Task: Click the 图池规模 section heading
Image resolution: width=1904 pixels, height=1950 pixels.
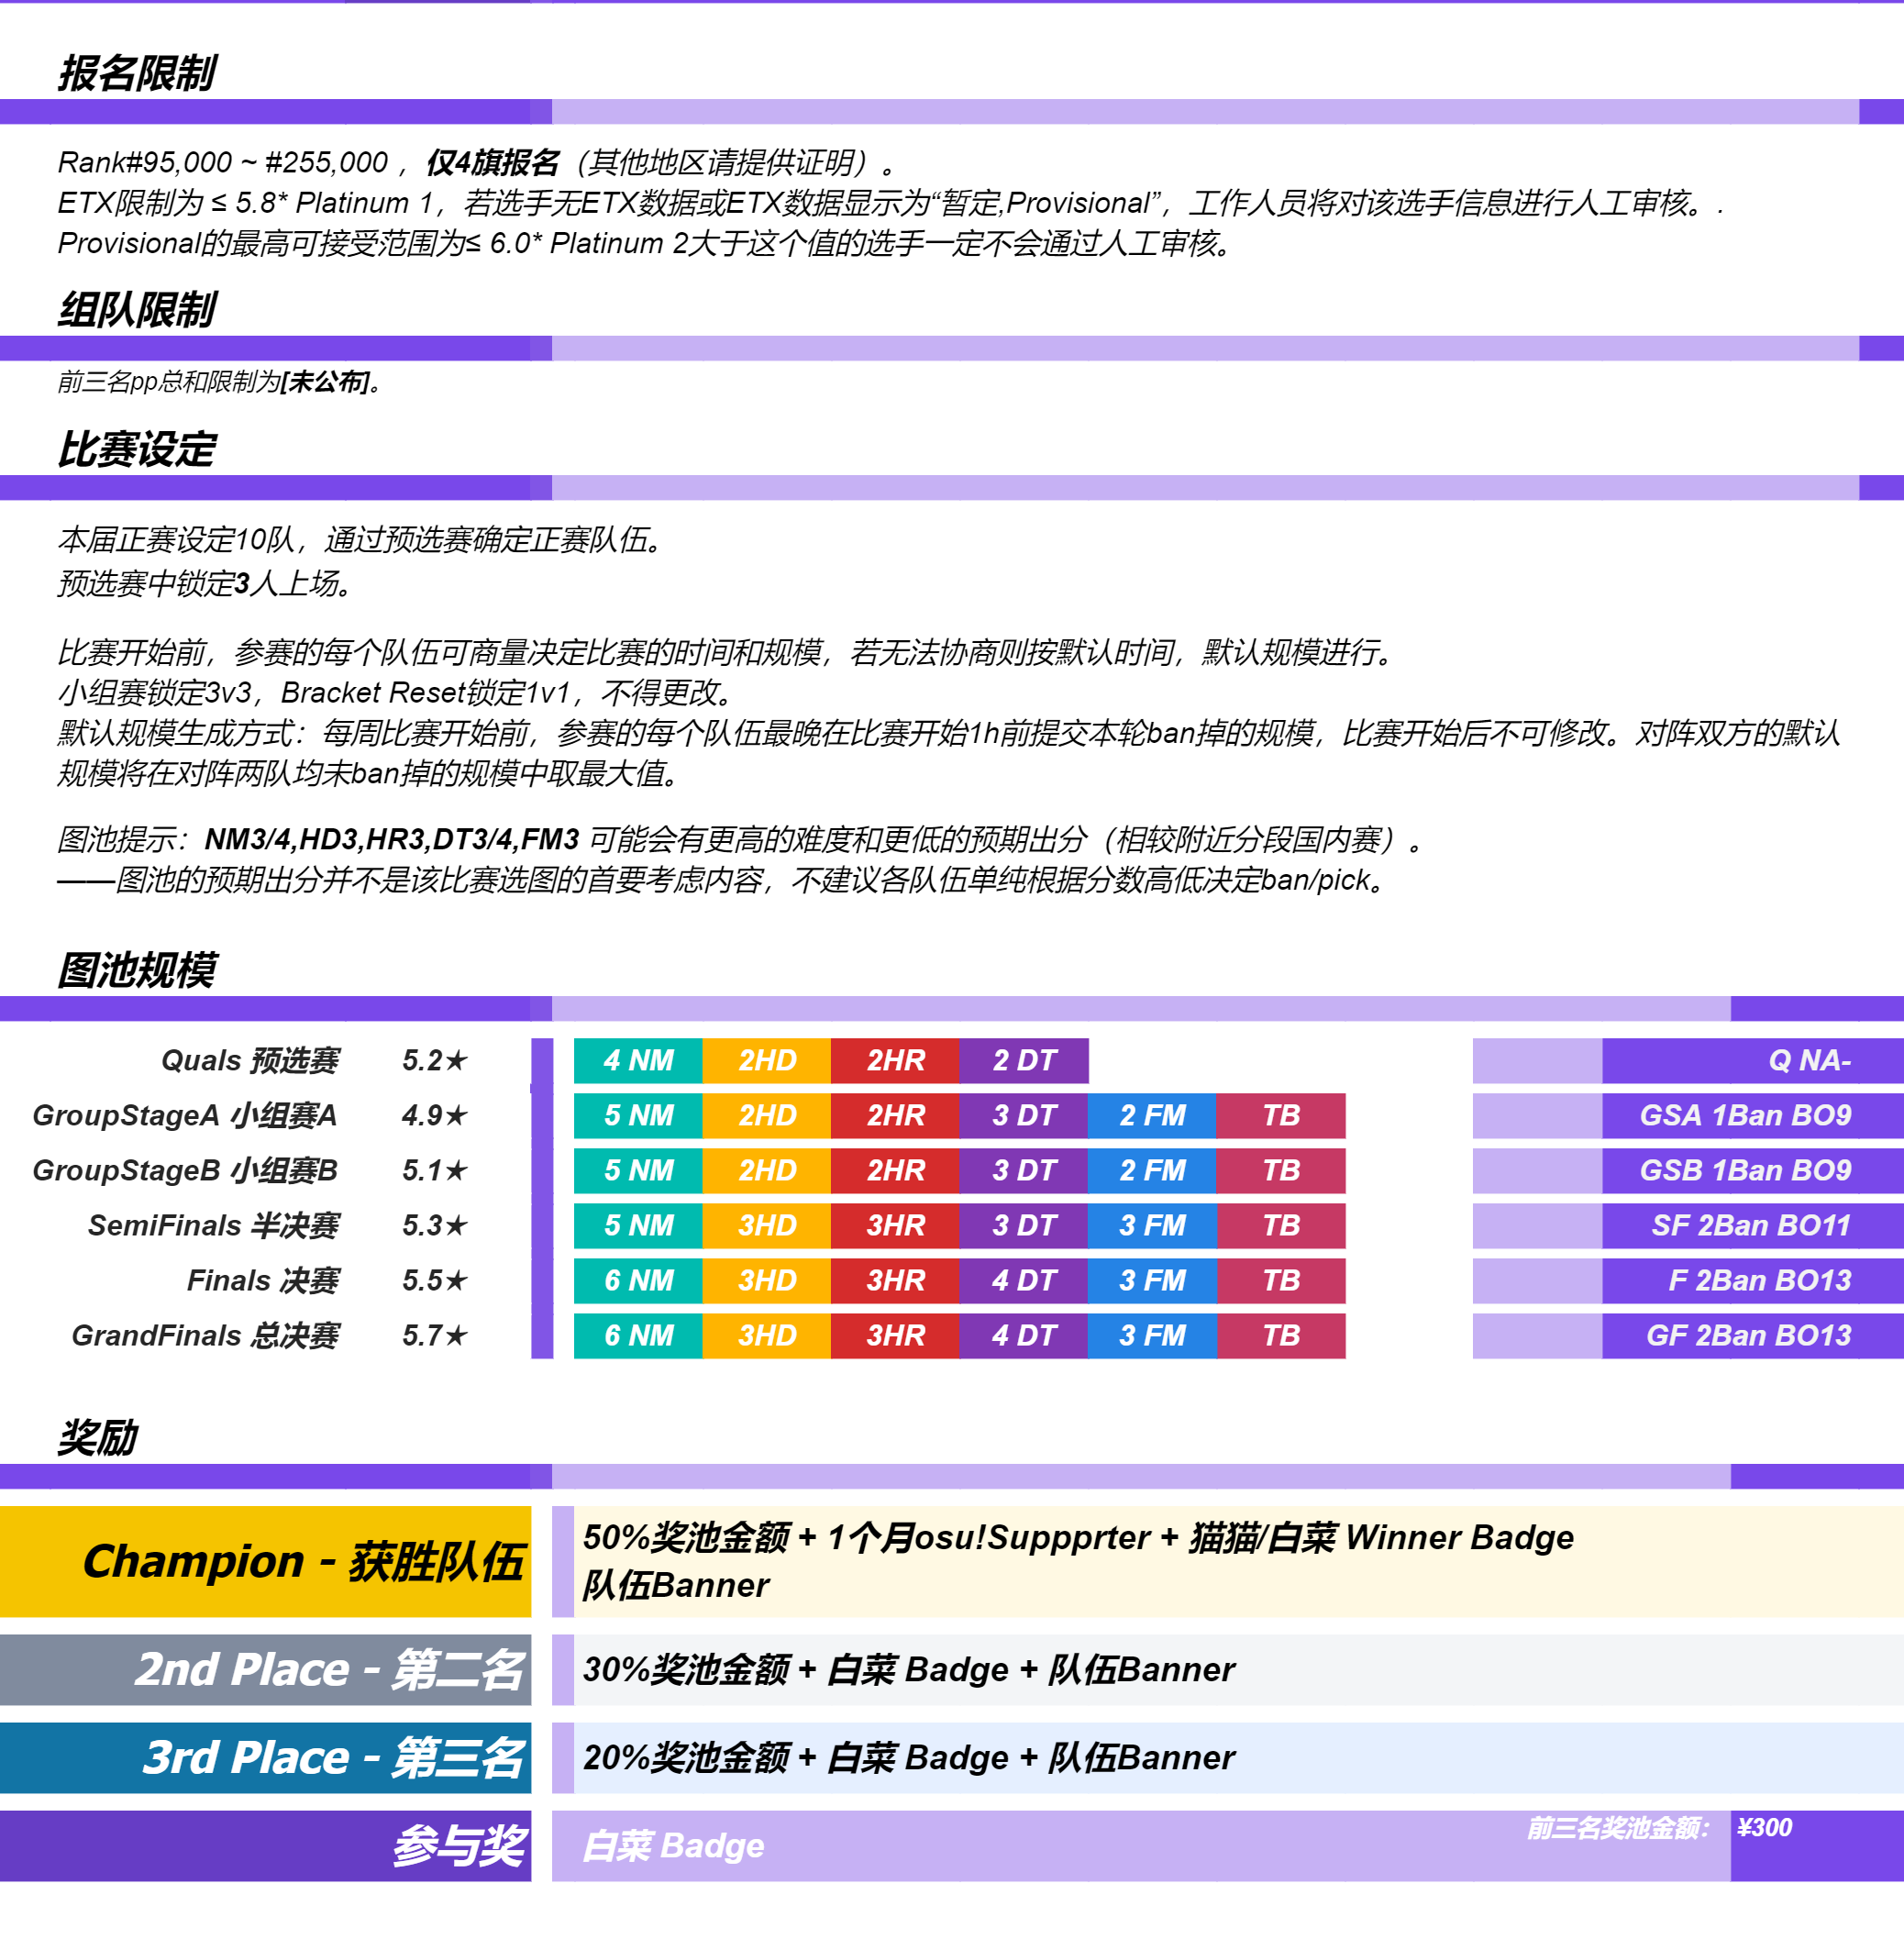Action: (137, 970)
